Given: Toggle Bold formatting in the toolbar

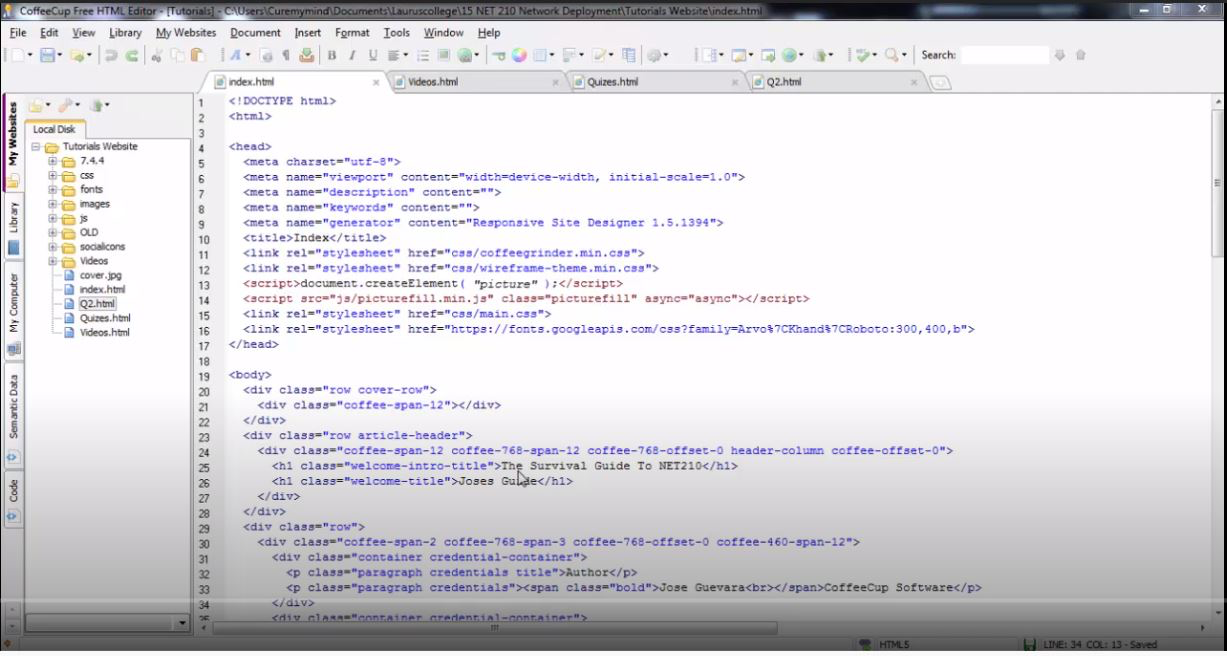Looking at the screenshot, I should [x=330, y=55].
